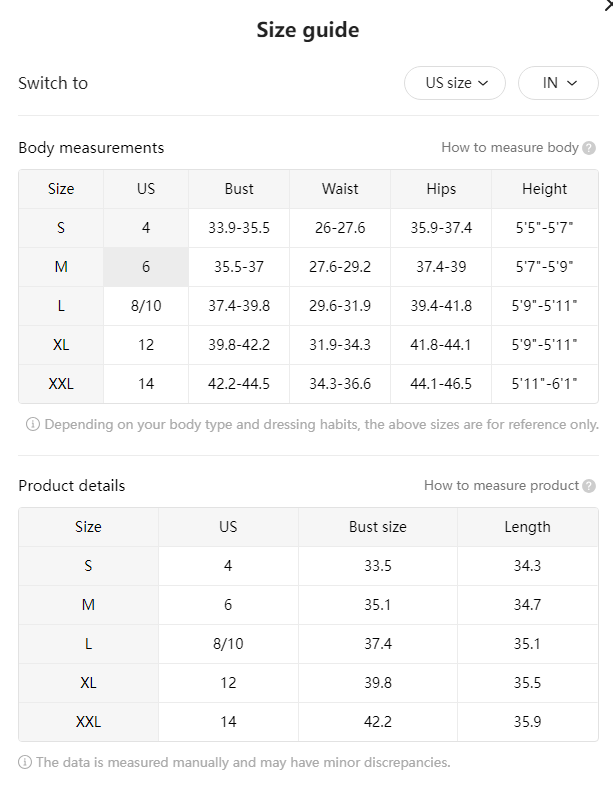Open the How to measure body link
This screenshot has width=613, height=794.
510,147
